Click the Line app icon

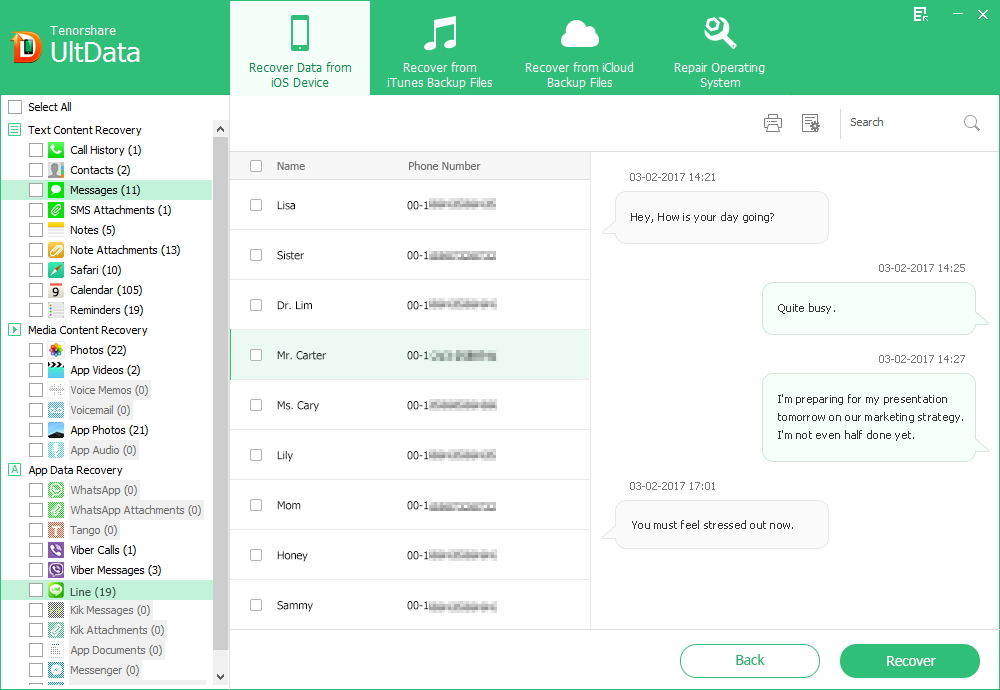(56, 591)
